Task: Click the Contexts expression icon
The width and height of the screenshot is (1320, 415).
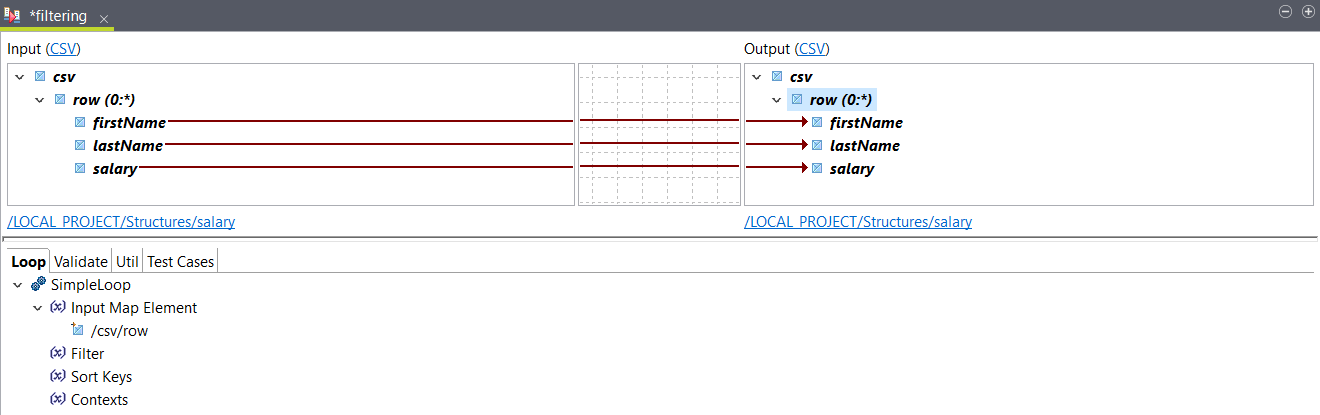Action: (58, 399)
